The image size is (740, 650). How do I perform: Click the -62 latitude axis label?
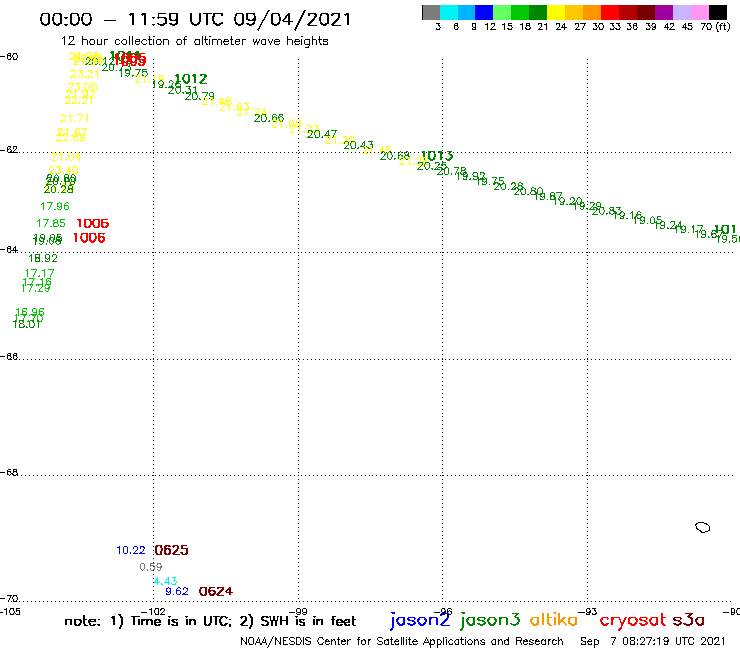pyautogui.click(x=9, y=150)
